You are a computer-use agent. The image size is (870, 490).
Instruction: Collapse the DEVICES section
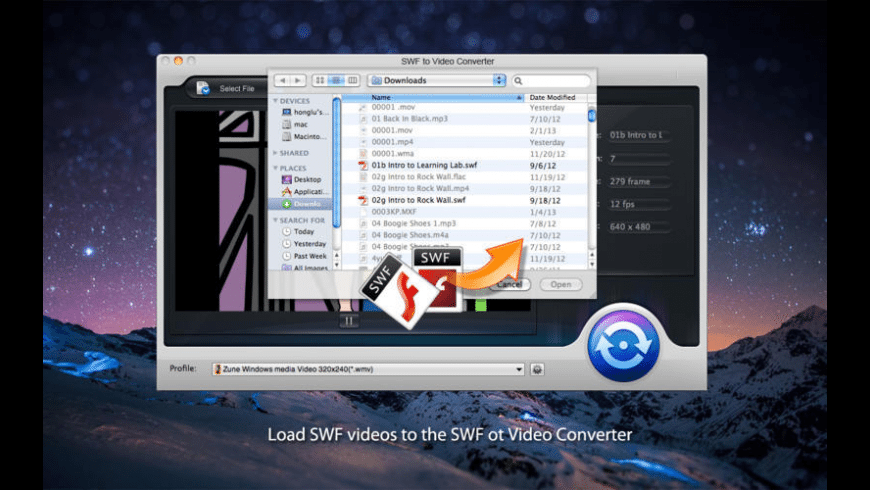pos(275,101)
